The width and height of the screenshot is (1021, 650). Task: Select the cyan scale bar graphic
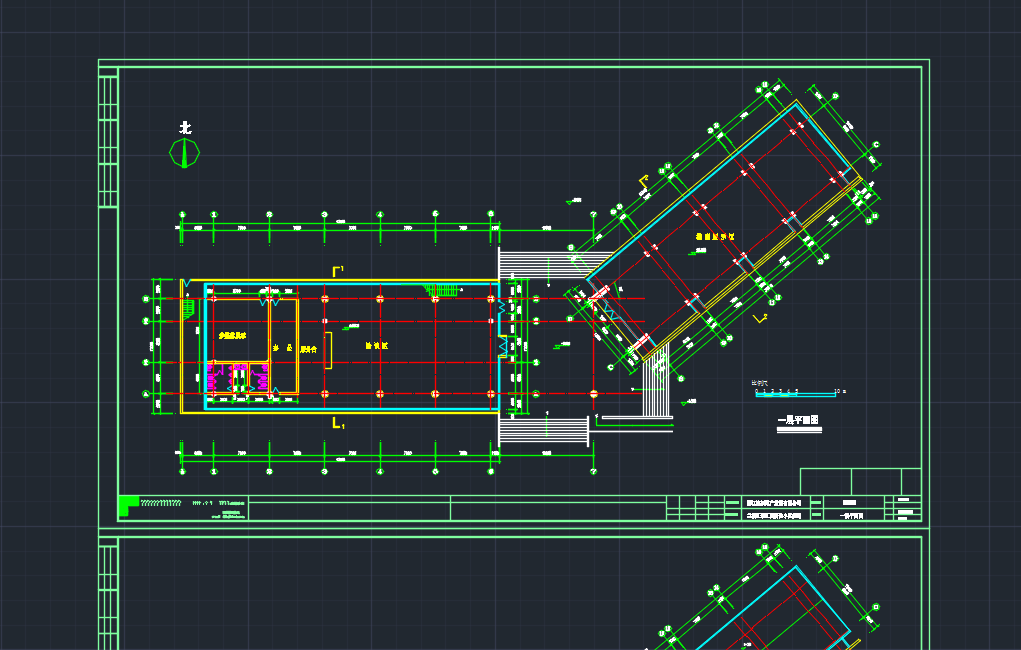(795, 395)
